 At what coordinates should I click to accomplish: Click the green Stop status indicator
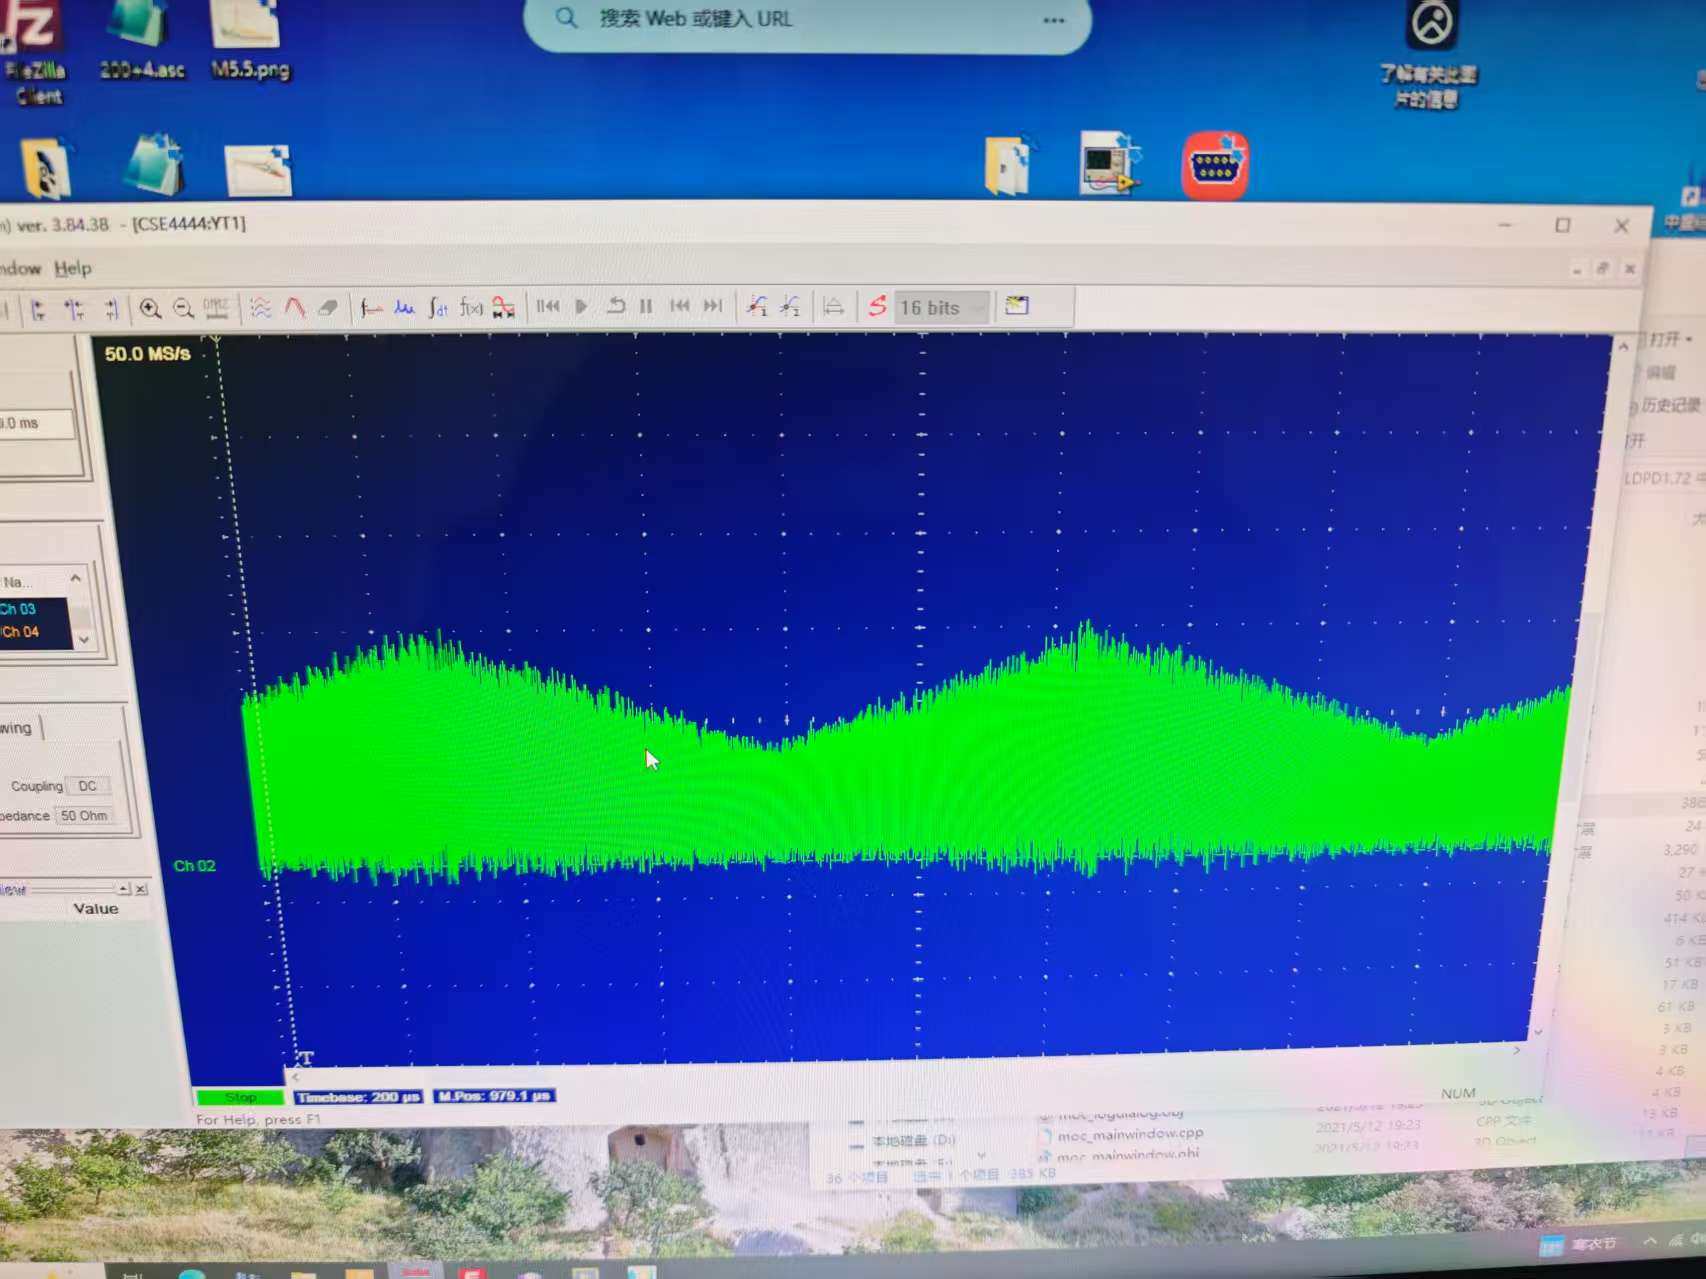pyautogui.click(x=240, y=1098)
